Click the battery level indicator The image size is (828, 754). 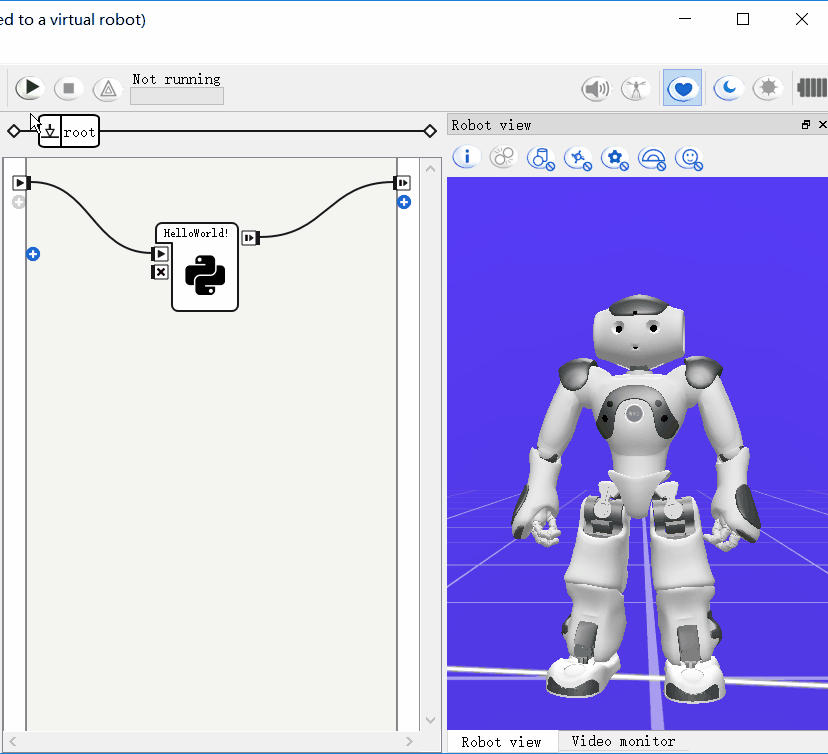coord(812,88)
